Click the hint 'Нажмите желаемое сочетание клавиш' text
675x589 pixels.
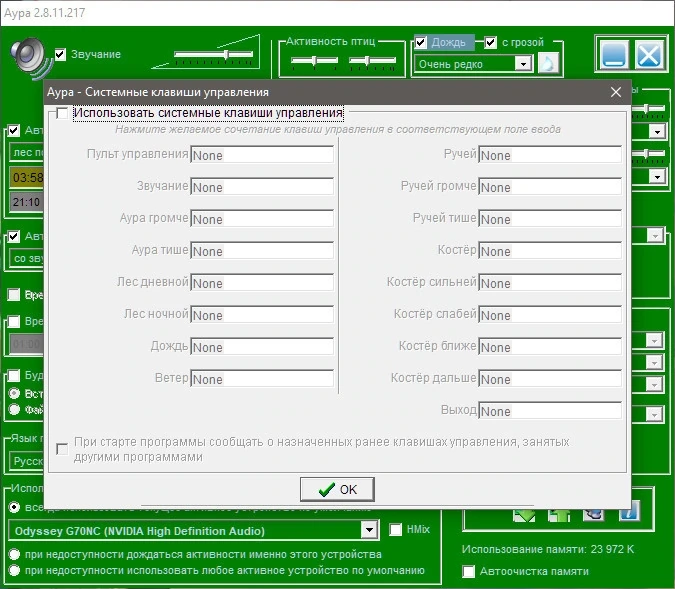coord(338,129)
